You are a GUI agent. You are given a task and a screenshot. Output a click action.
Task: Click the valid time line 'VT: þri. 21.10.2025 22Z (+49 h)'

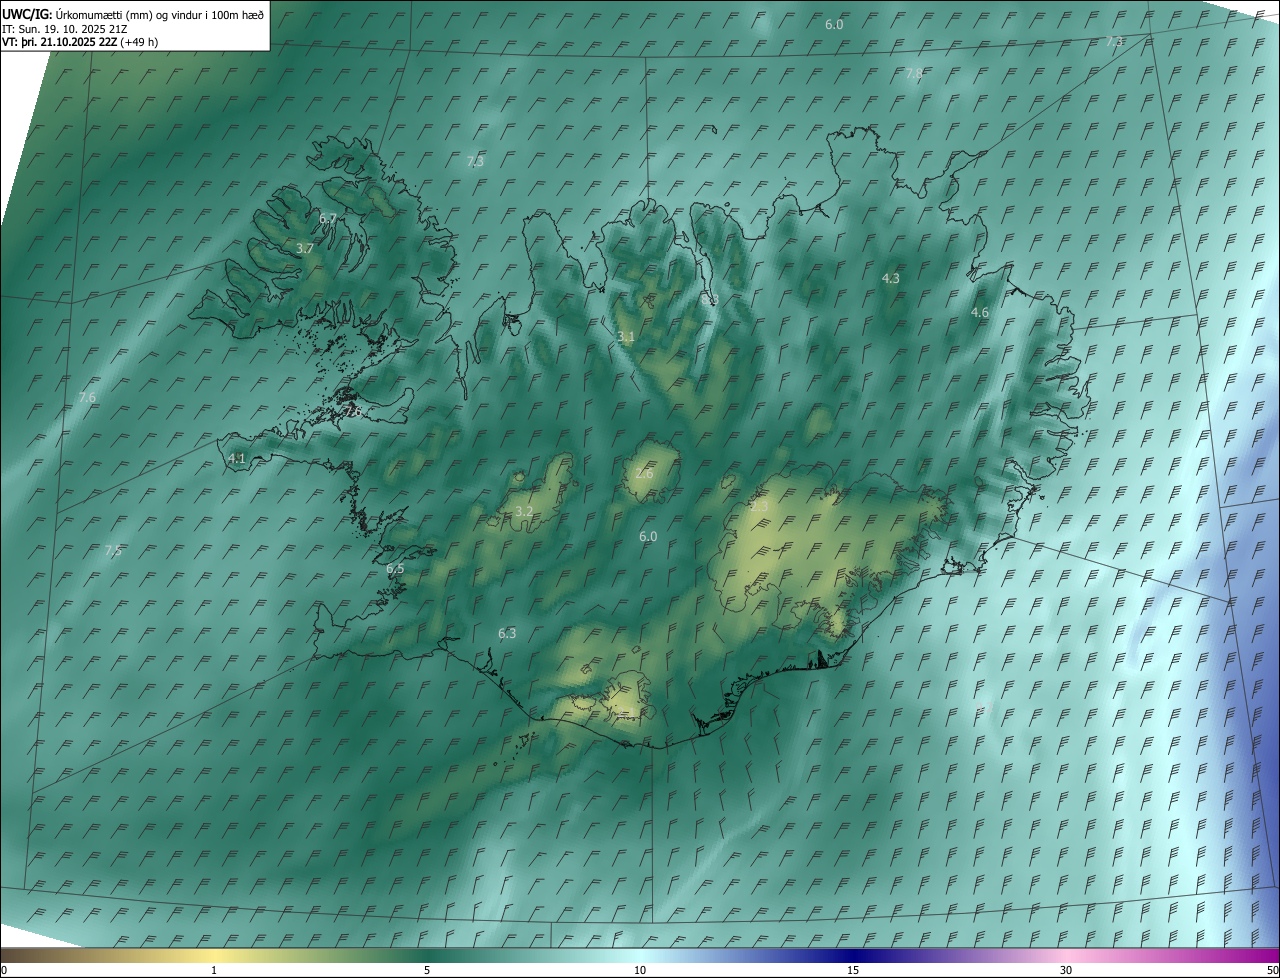80,42
